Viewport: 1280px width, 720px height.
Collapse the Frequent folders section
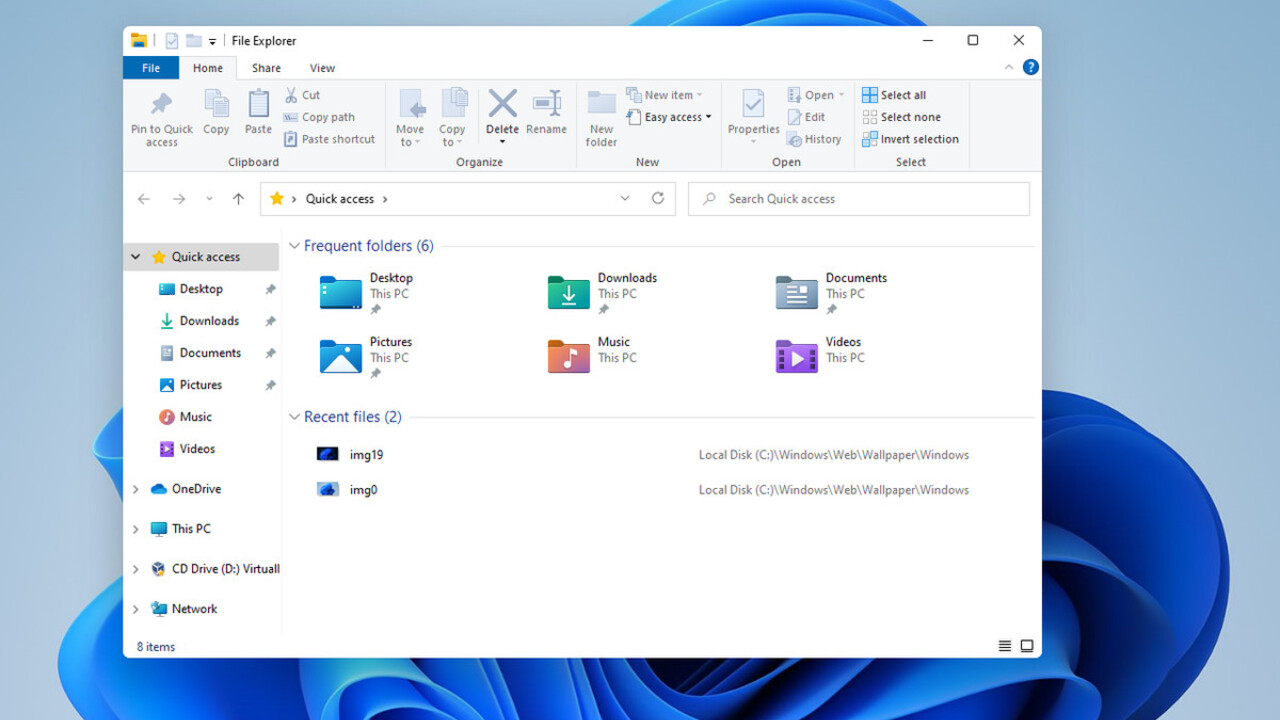click(294, 246)
